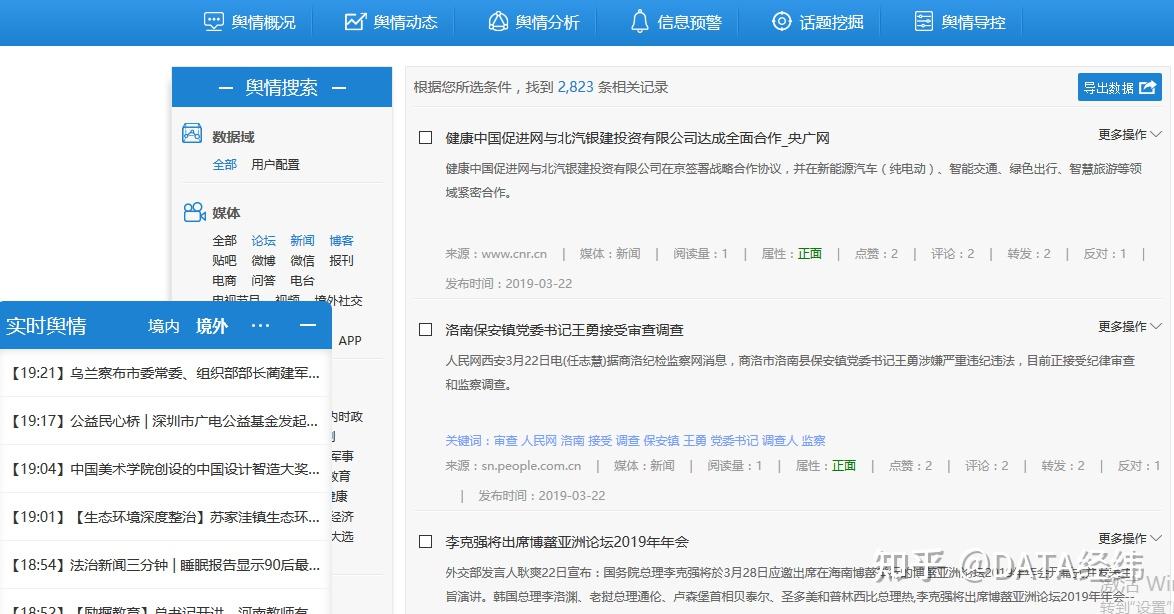Click the triangle icon for 舆情分析
The width and height of the screenshot is (1174, 614).
coord(497,21)
